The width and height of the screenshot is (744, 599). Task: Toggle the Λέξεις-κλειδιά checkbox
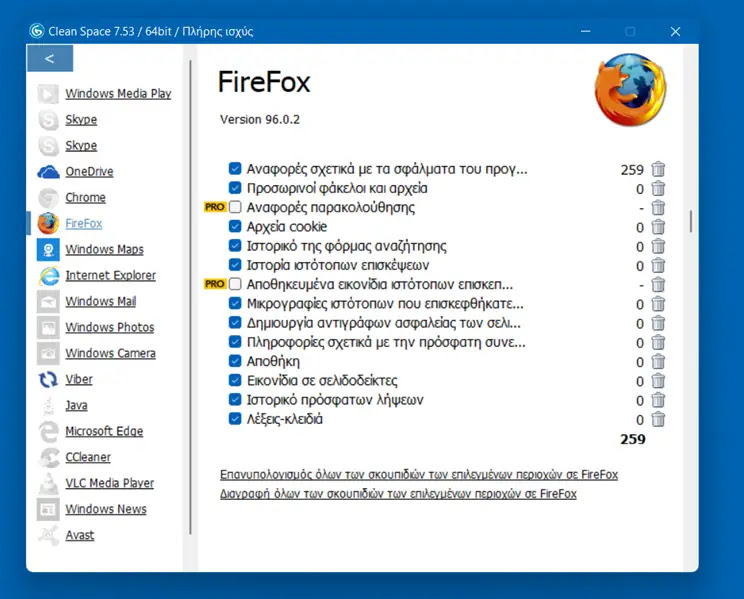(x=235, y=419)
